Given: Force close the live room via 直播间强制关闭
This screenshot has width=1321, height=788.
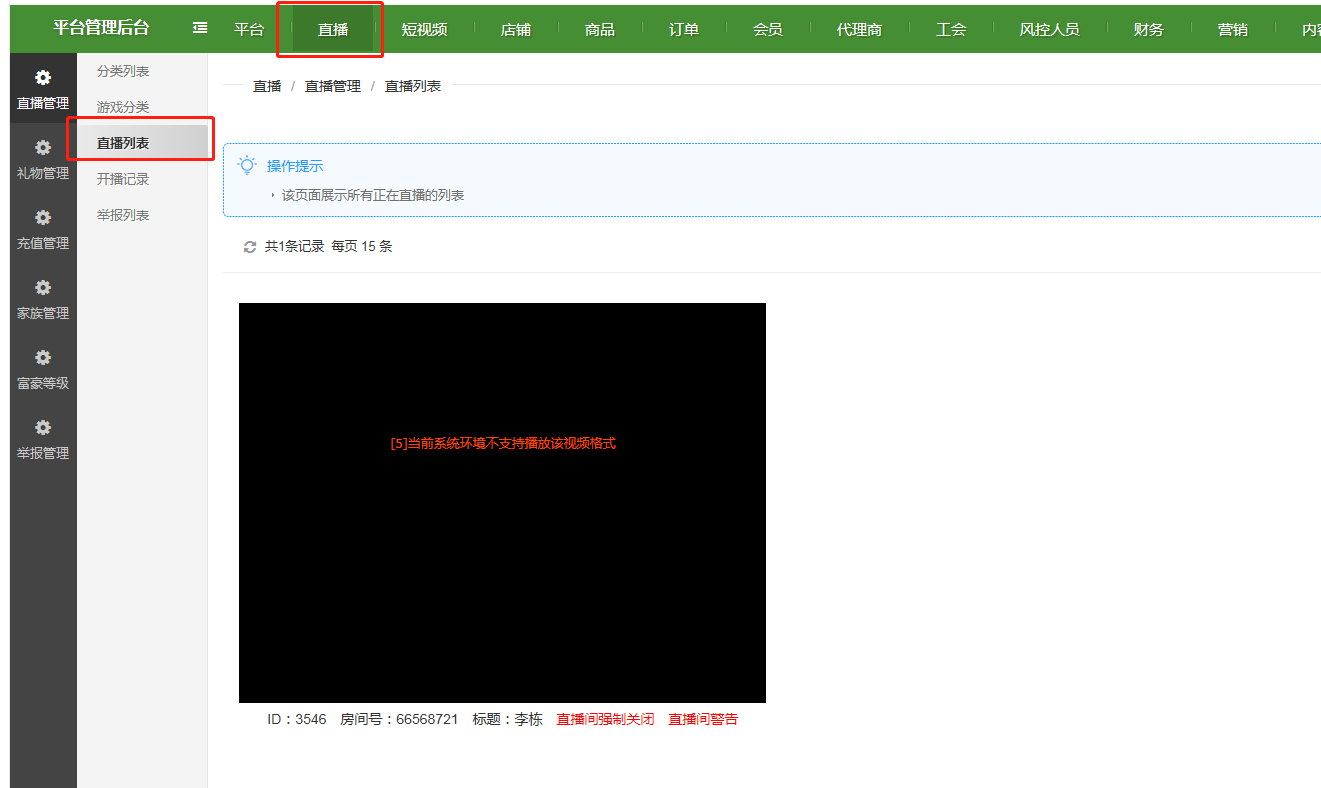Looking at the screenshot, I should (x=604, y=718).
